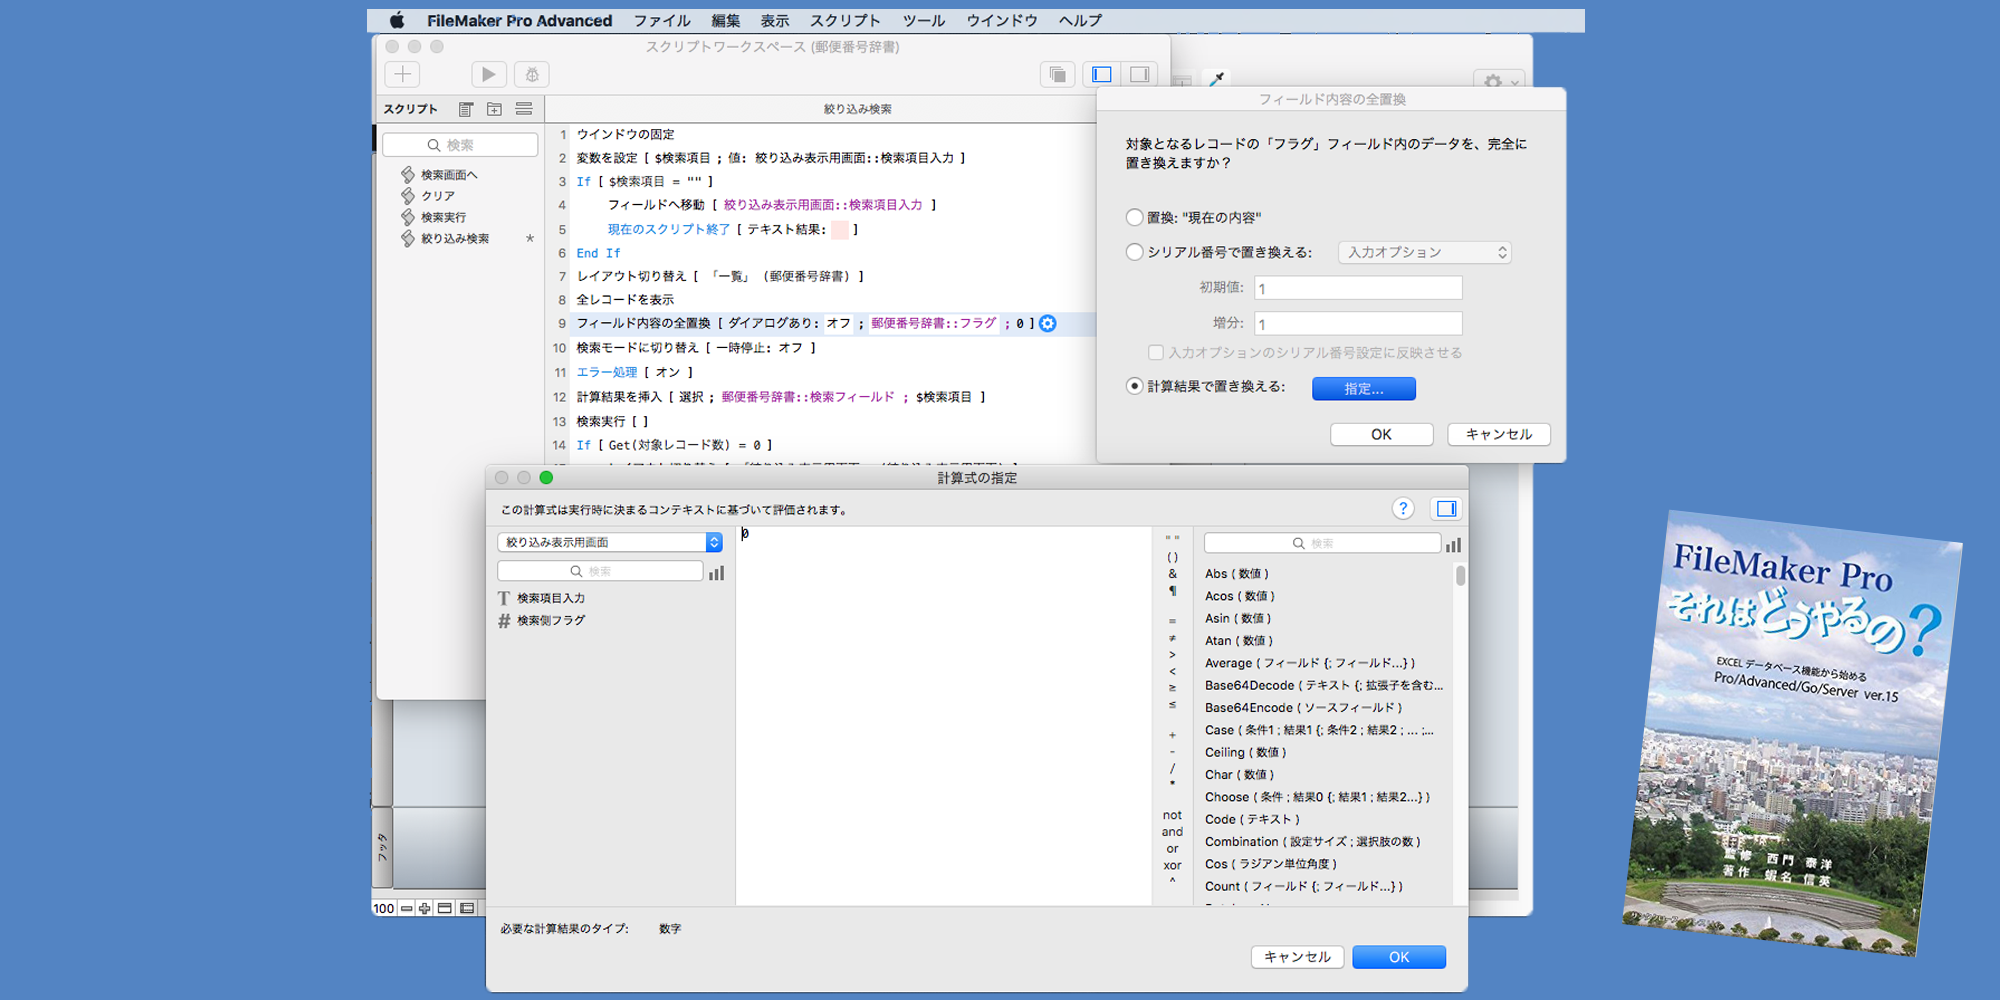Open the スクリプト menu in menu bar
Image resolution: width=2000 pixels, height=1000 pixels.
(845, 20)
